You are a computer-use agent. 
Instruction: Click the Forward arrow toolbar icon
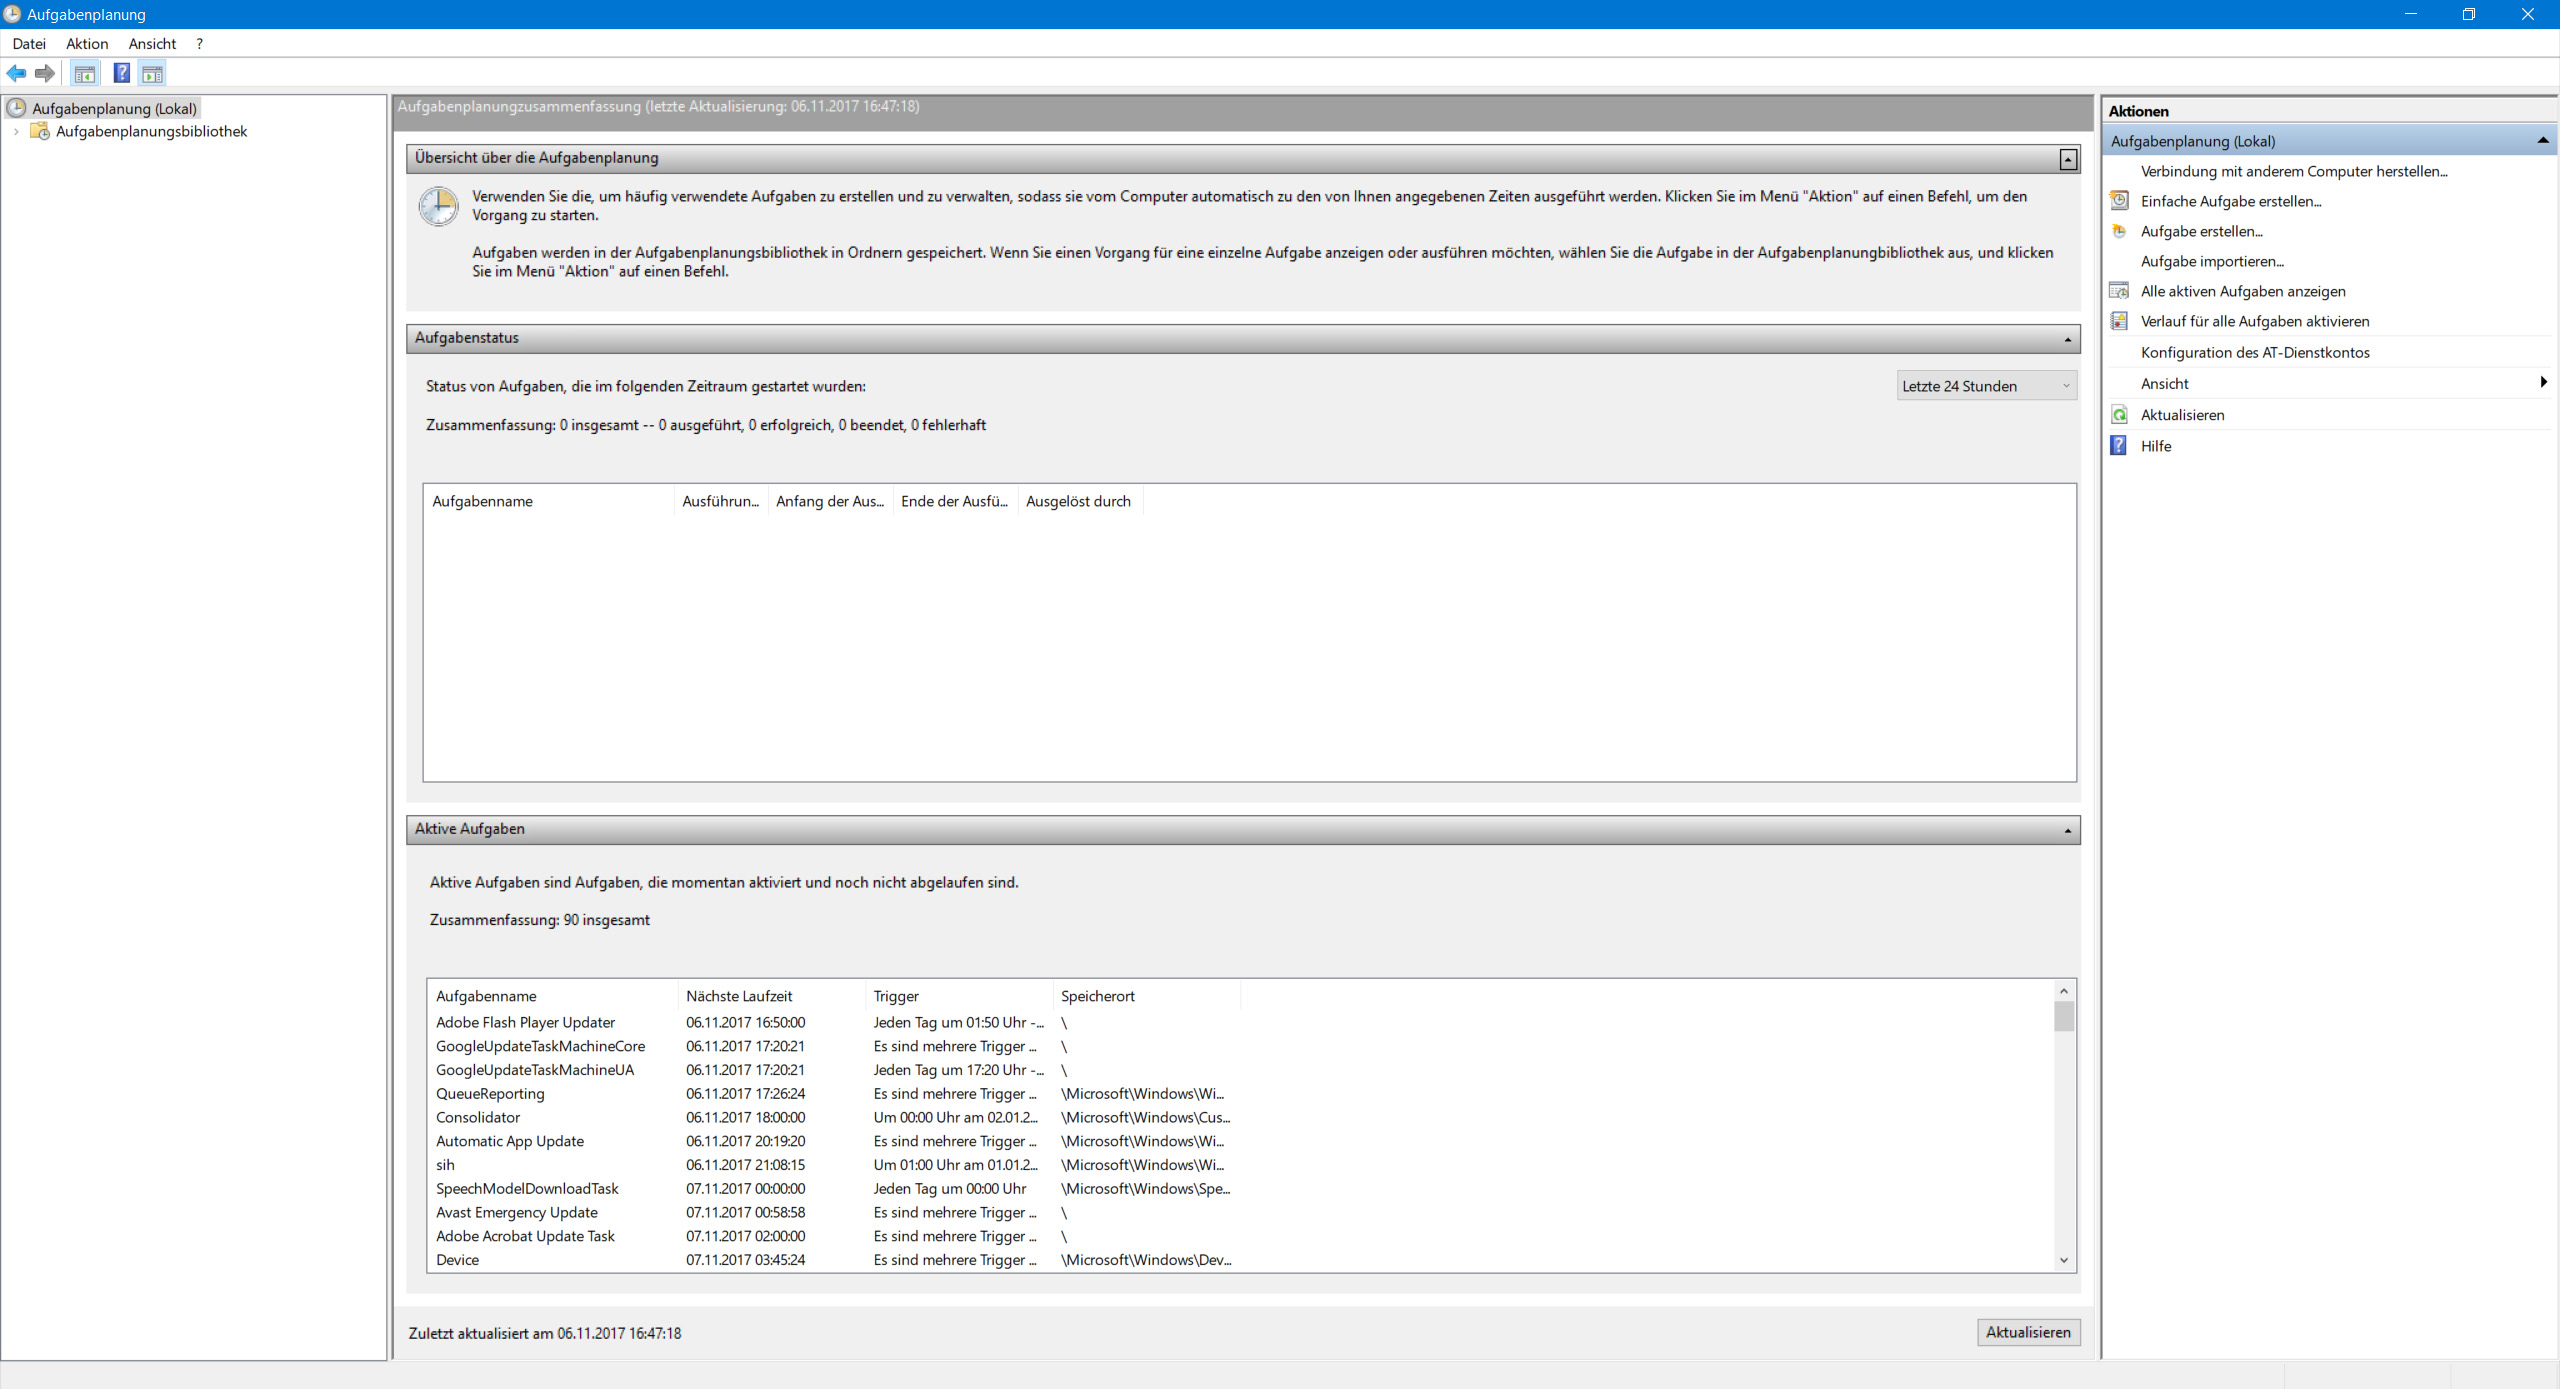pos(45,73)
